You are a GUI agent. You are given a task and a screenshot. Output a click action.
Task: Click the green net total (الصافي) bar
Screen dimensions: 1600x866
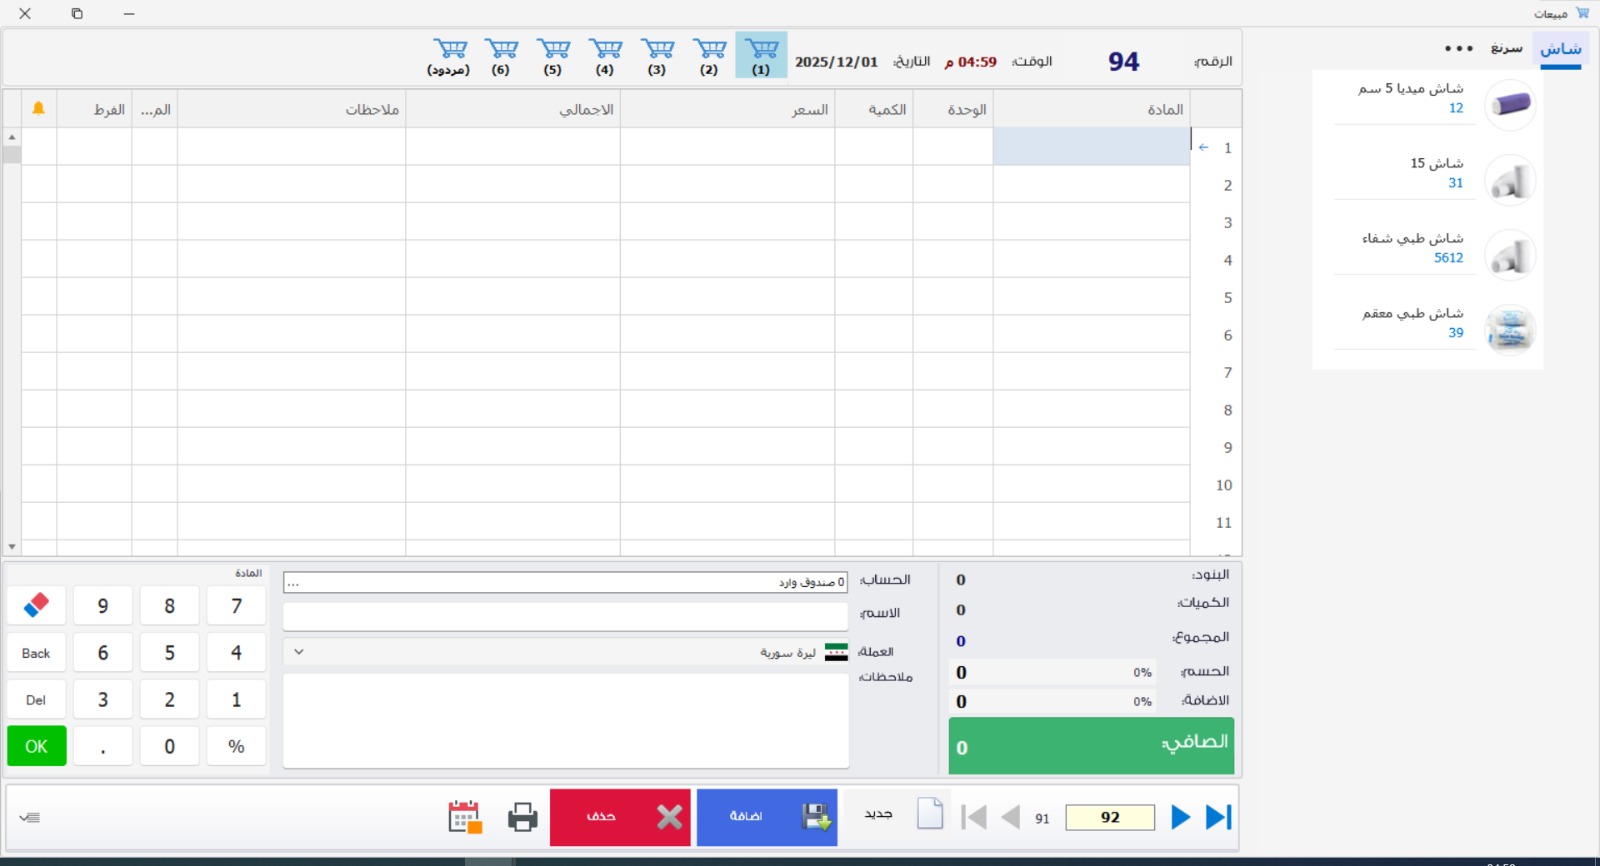[x=1091, y=745]
